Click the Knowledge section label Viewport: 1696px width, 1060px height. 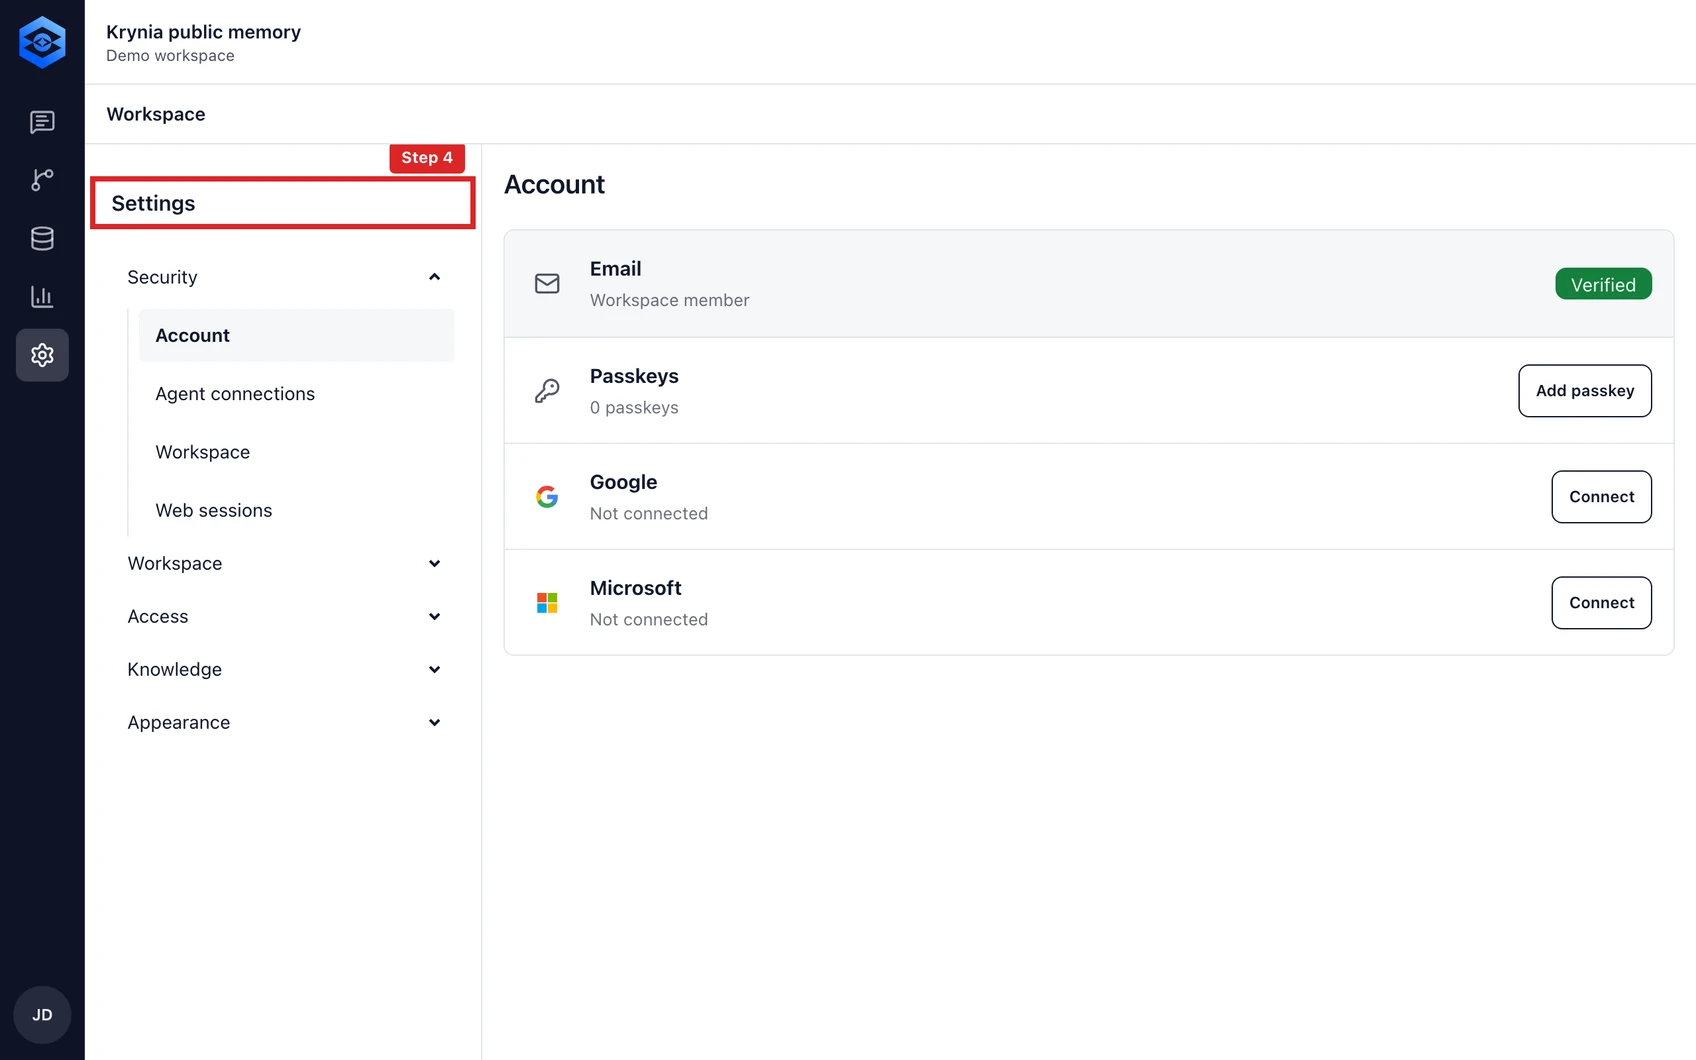tap(175, 670)
